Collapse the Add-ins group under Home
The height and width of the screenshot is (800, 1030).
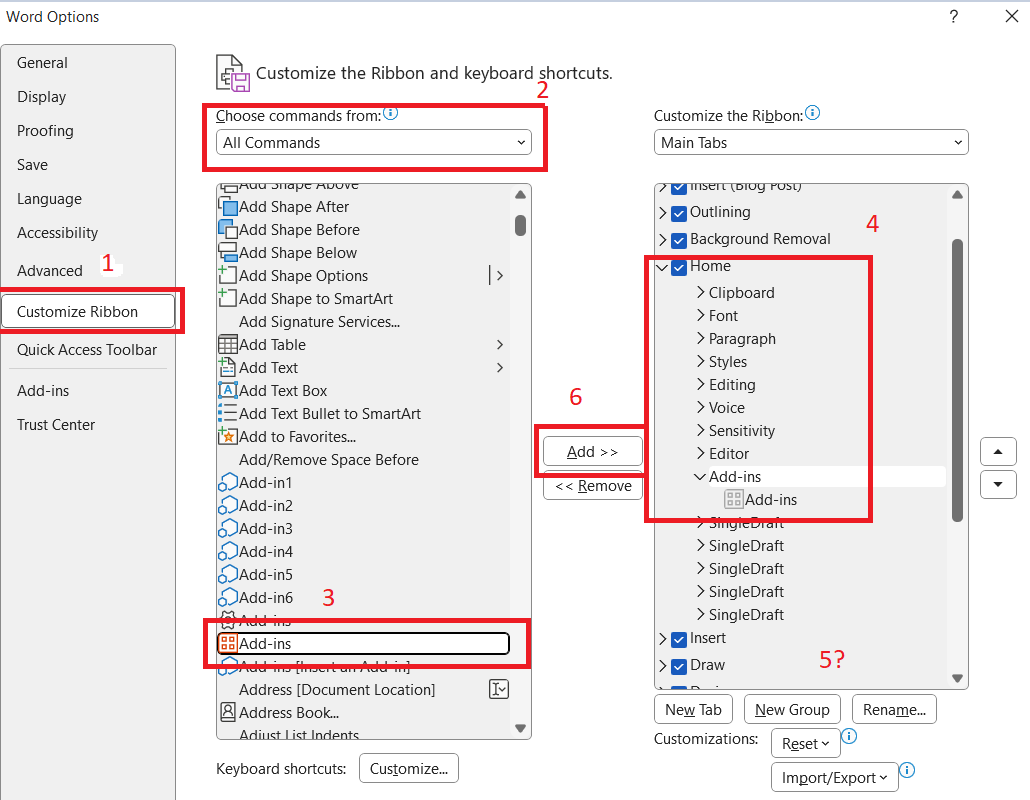click(698, 476)
